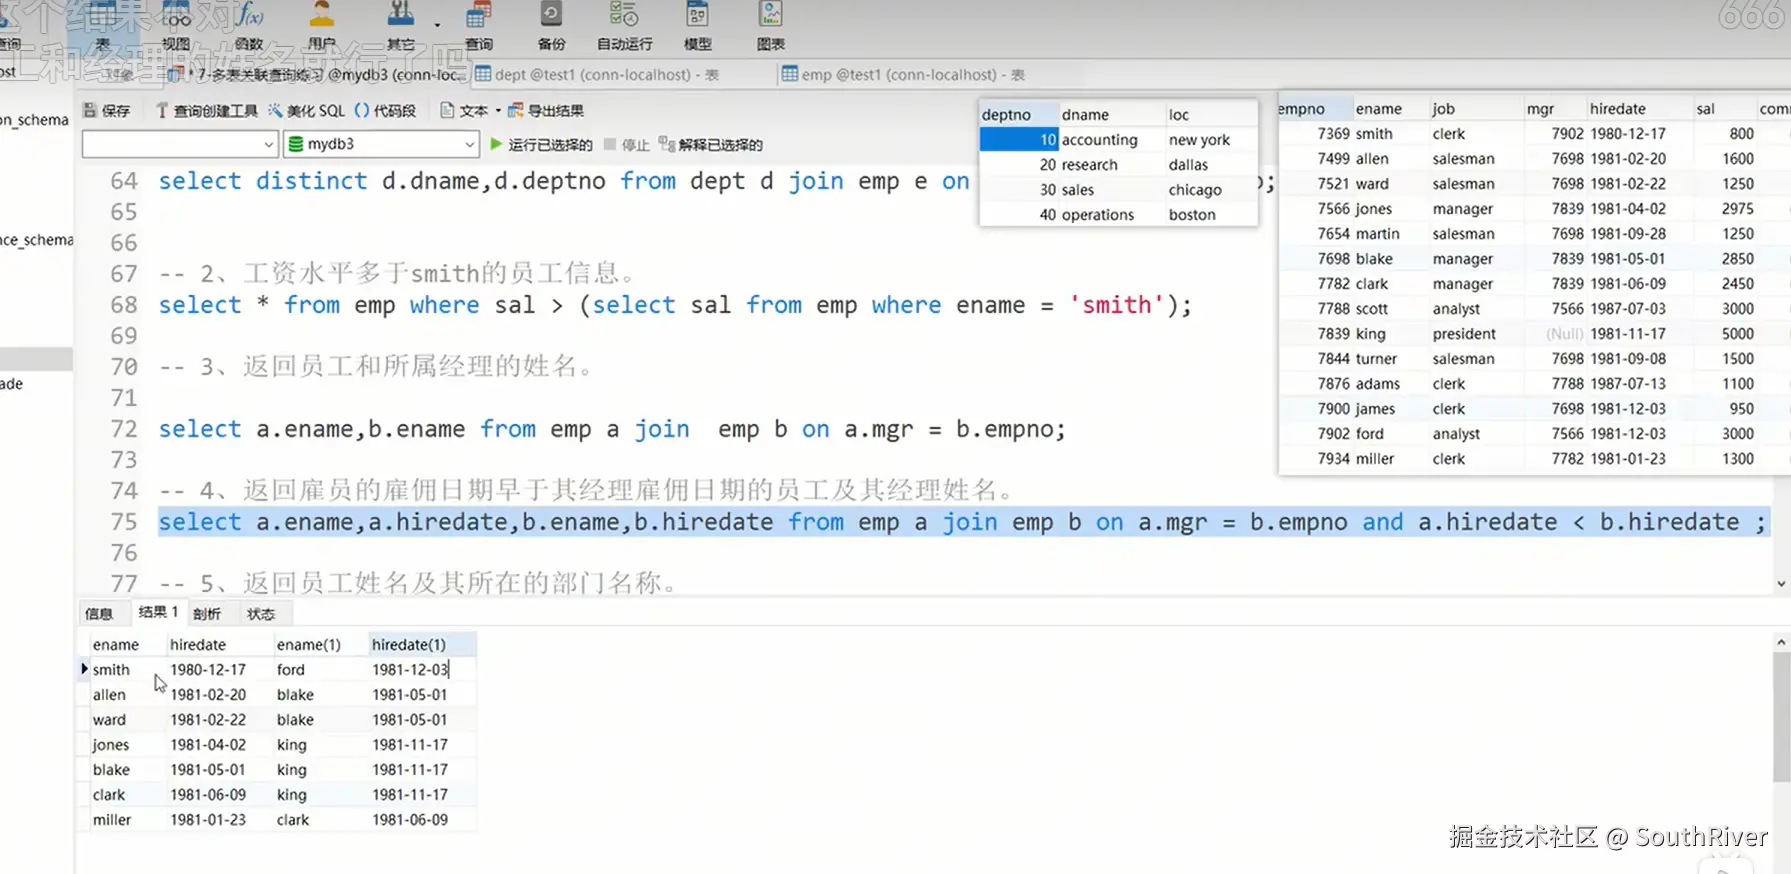Open the 其它 (Others) toolbar icon
Viewport: 1791px width, 874px height.
pos(400,27)
